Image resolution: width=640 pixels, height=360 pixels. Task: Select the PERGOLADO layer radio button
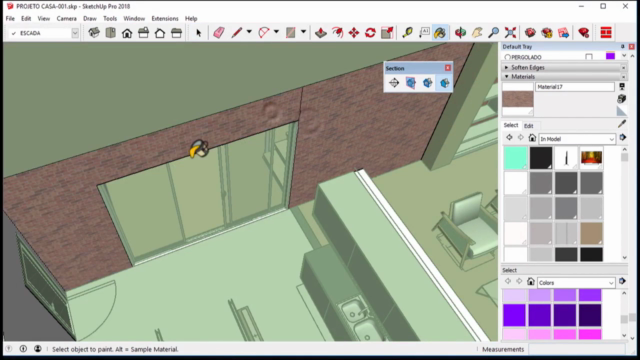pyautogui.click(x=507, y=57)
